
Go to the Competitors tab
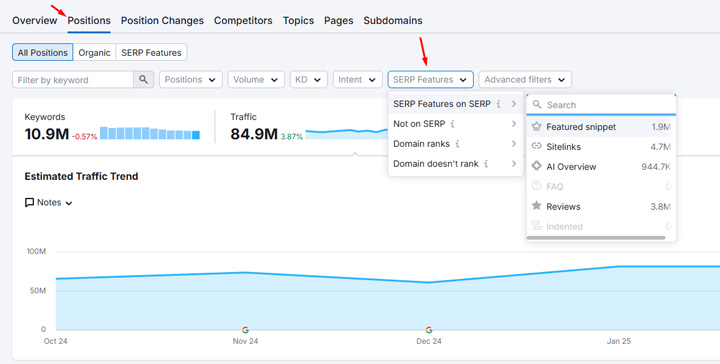(243, 21)
